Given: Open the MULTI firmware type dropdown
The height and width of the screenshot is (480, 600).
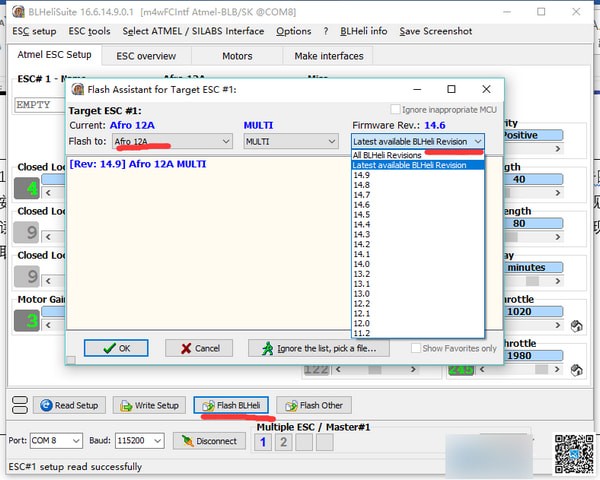Looking at the screenshot, I should tap(291, 142).
